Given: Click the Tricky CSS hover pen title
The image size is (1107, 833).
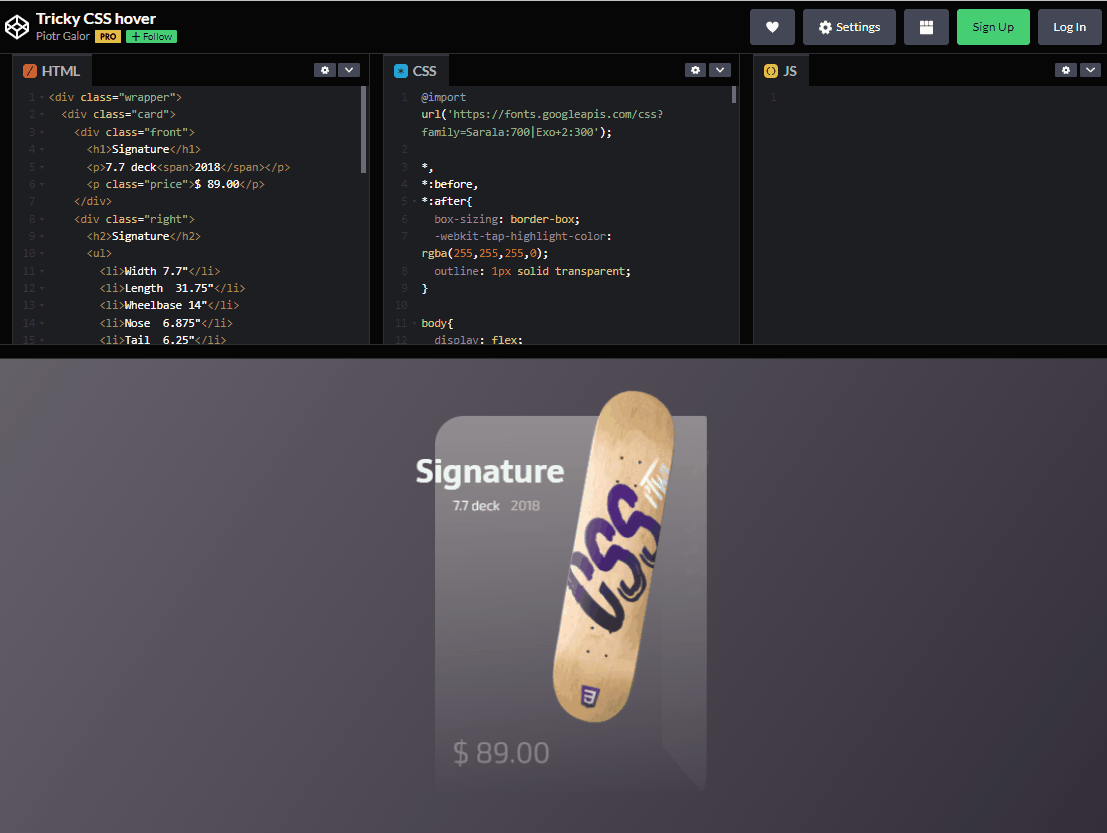Looking at the screenshot, I should coord(96,18).
